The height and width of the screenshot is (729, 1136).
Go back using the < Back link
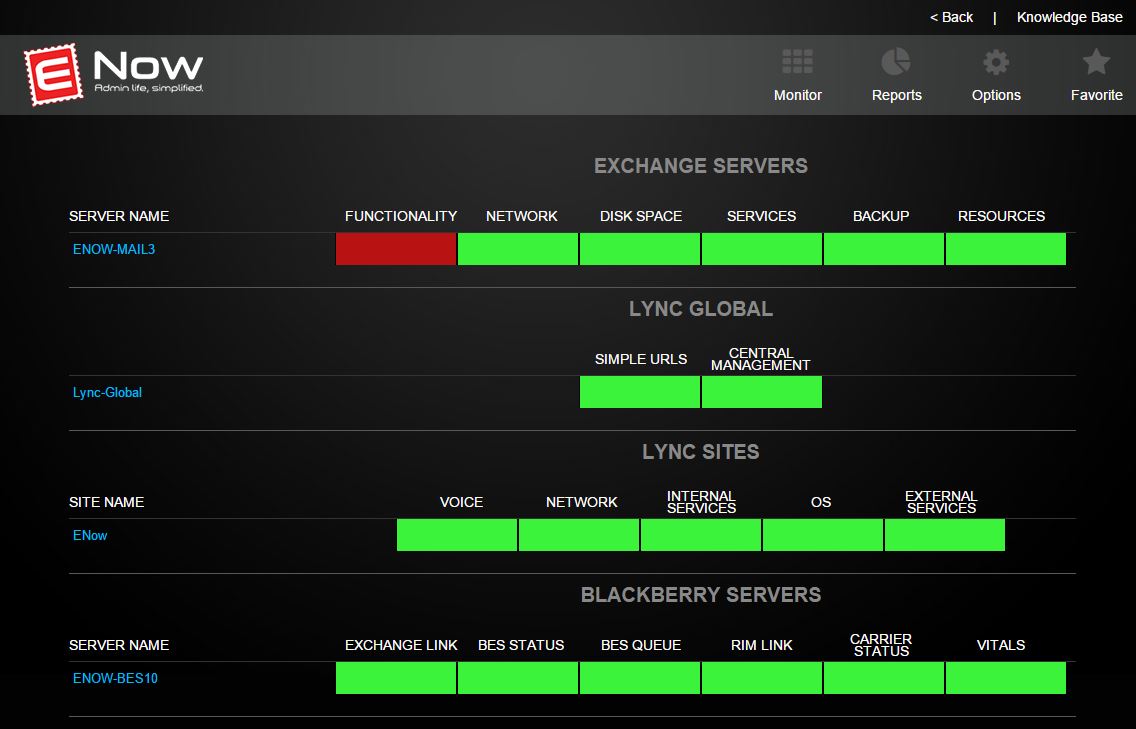point(951,17)
